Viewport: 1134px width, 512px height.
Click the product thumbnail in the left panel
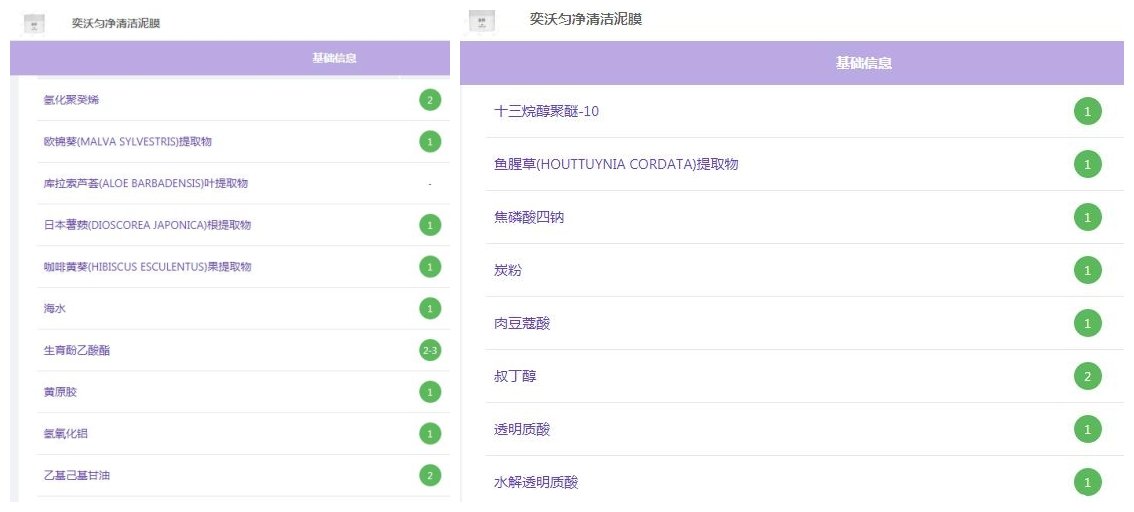click(33, 23)
